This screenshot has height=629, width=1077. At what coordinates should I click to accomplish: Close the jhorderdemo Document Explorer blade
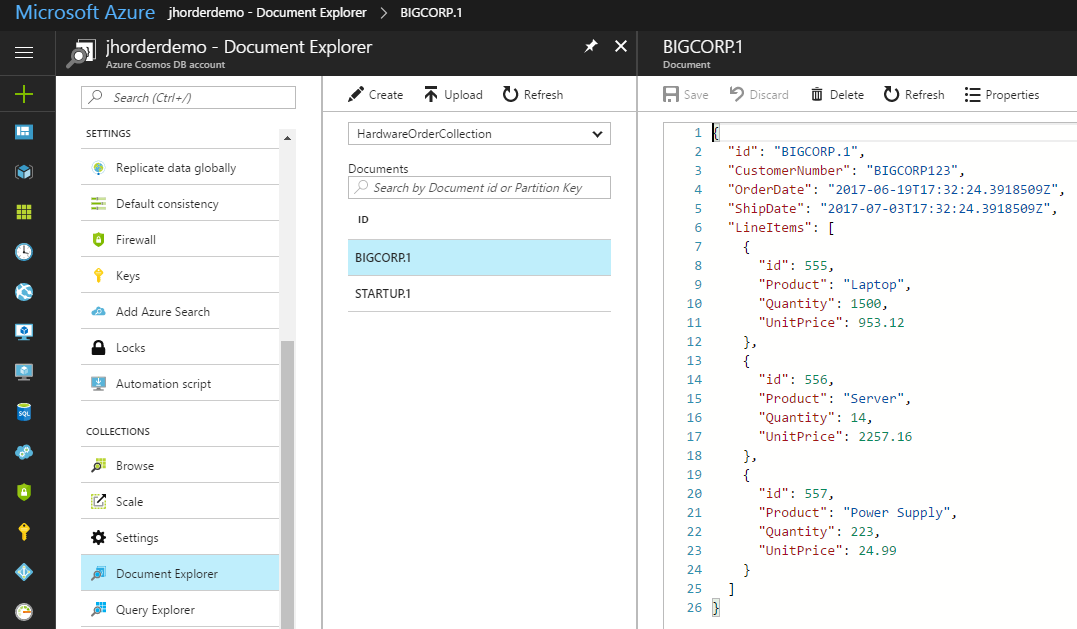pos(621,46)
